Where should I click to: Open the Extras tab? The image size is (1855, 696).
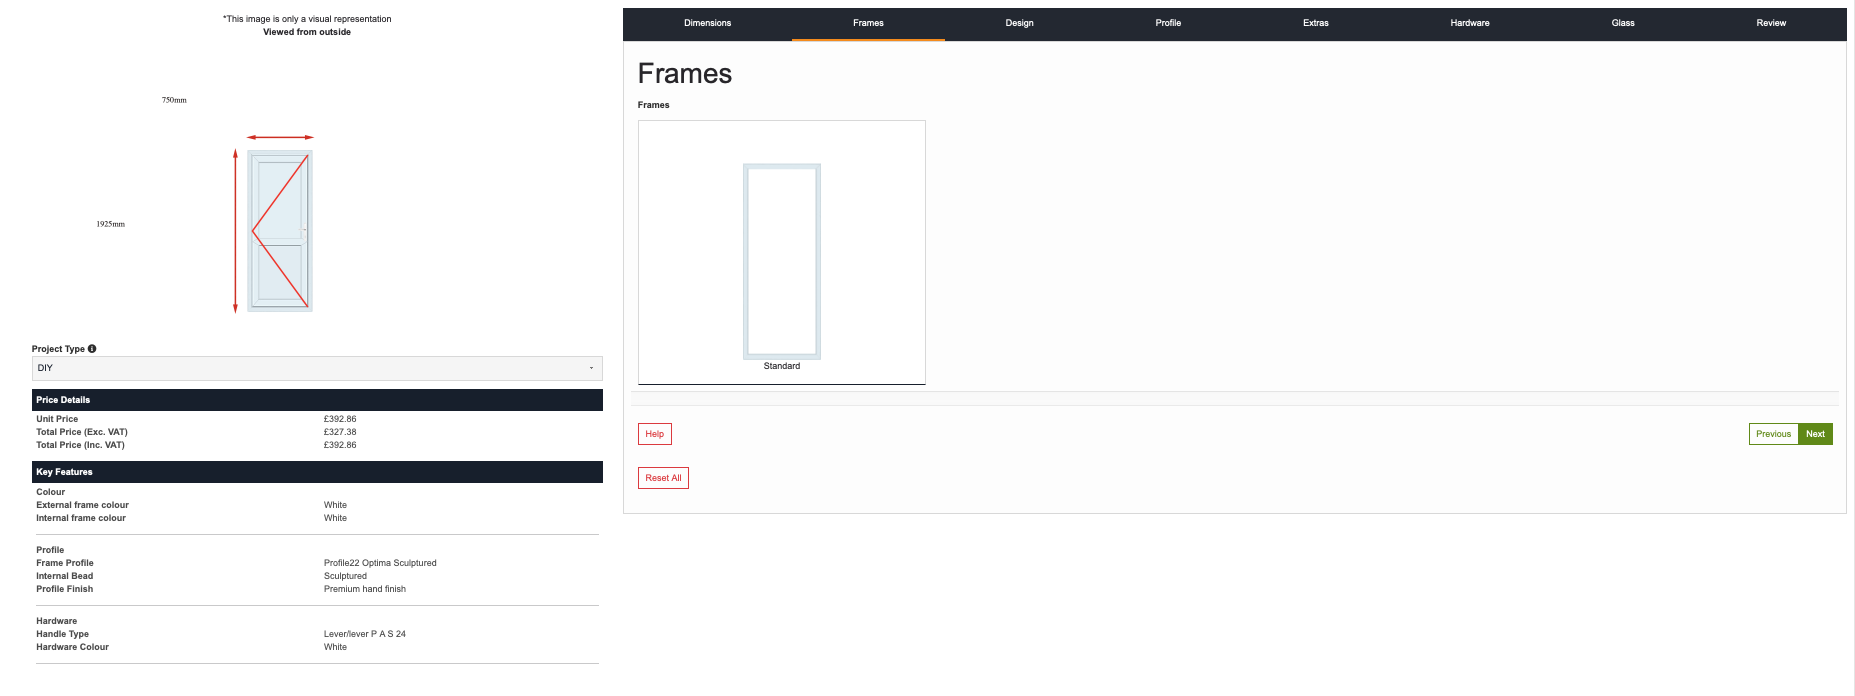[x=1315, y=23]
